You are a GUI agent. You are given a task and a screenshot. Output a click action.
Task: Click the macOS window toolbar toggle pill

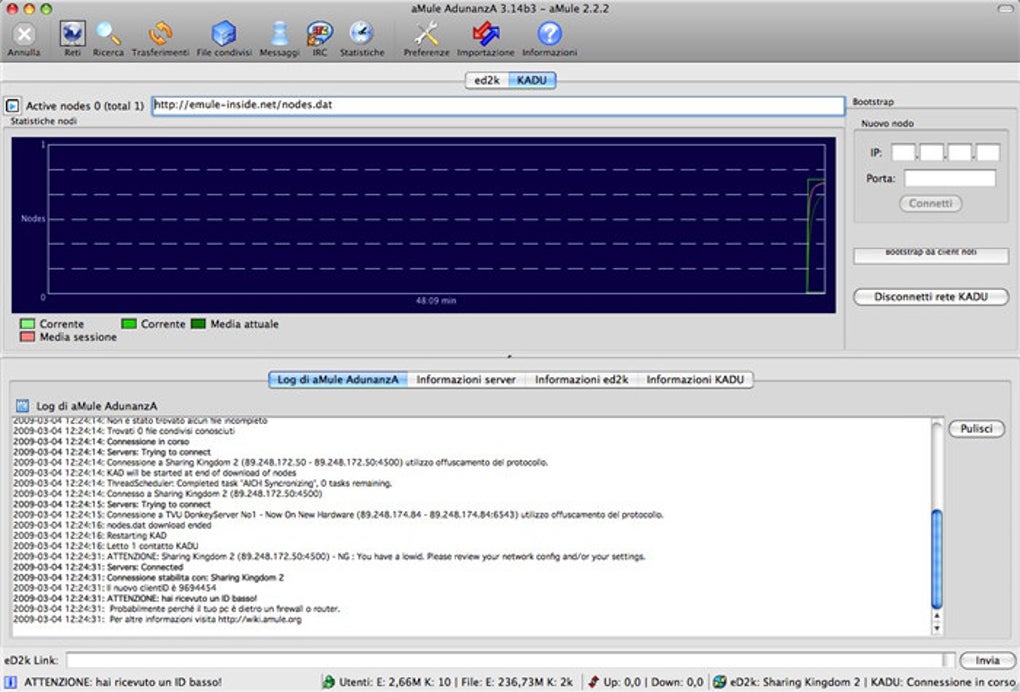1004,8
